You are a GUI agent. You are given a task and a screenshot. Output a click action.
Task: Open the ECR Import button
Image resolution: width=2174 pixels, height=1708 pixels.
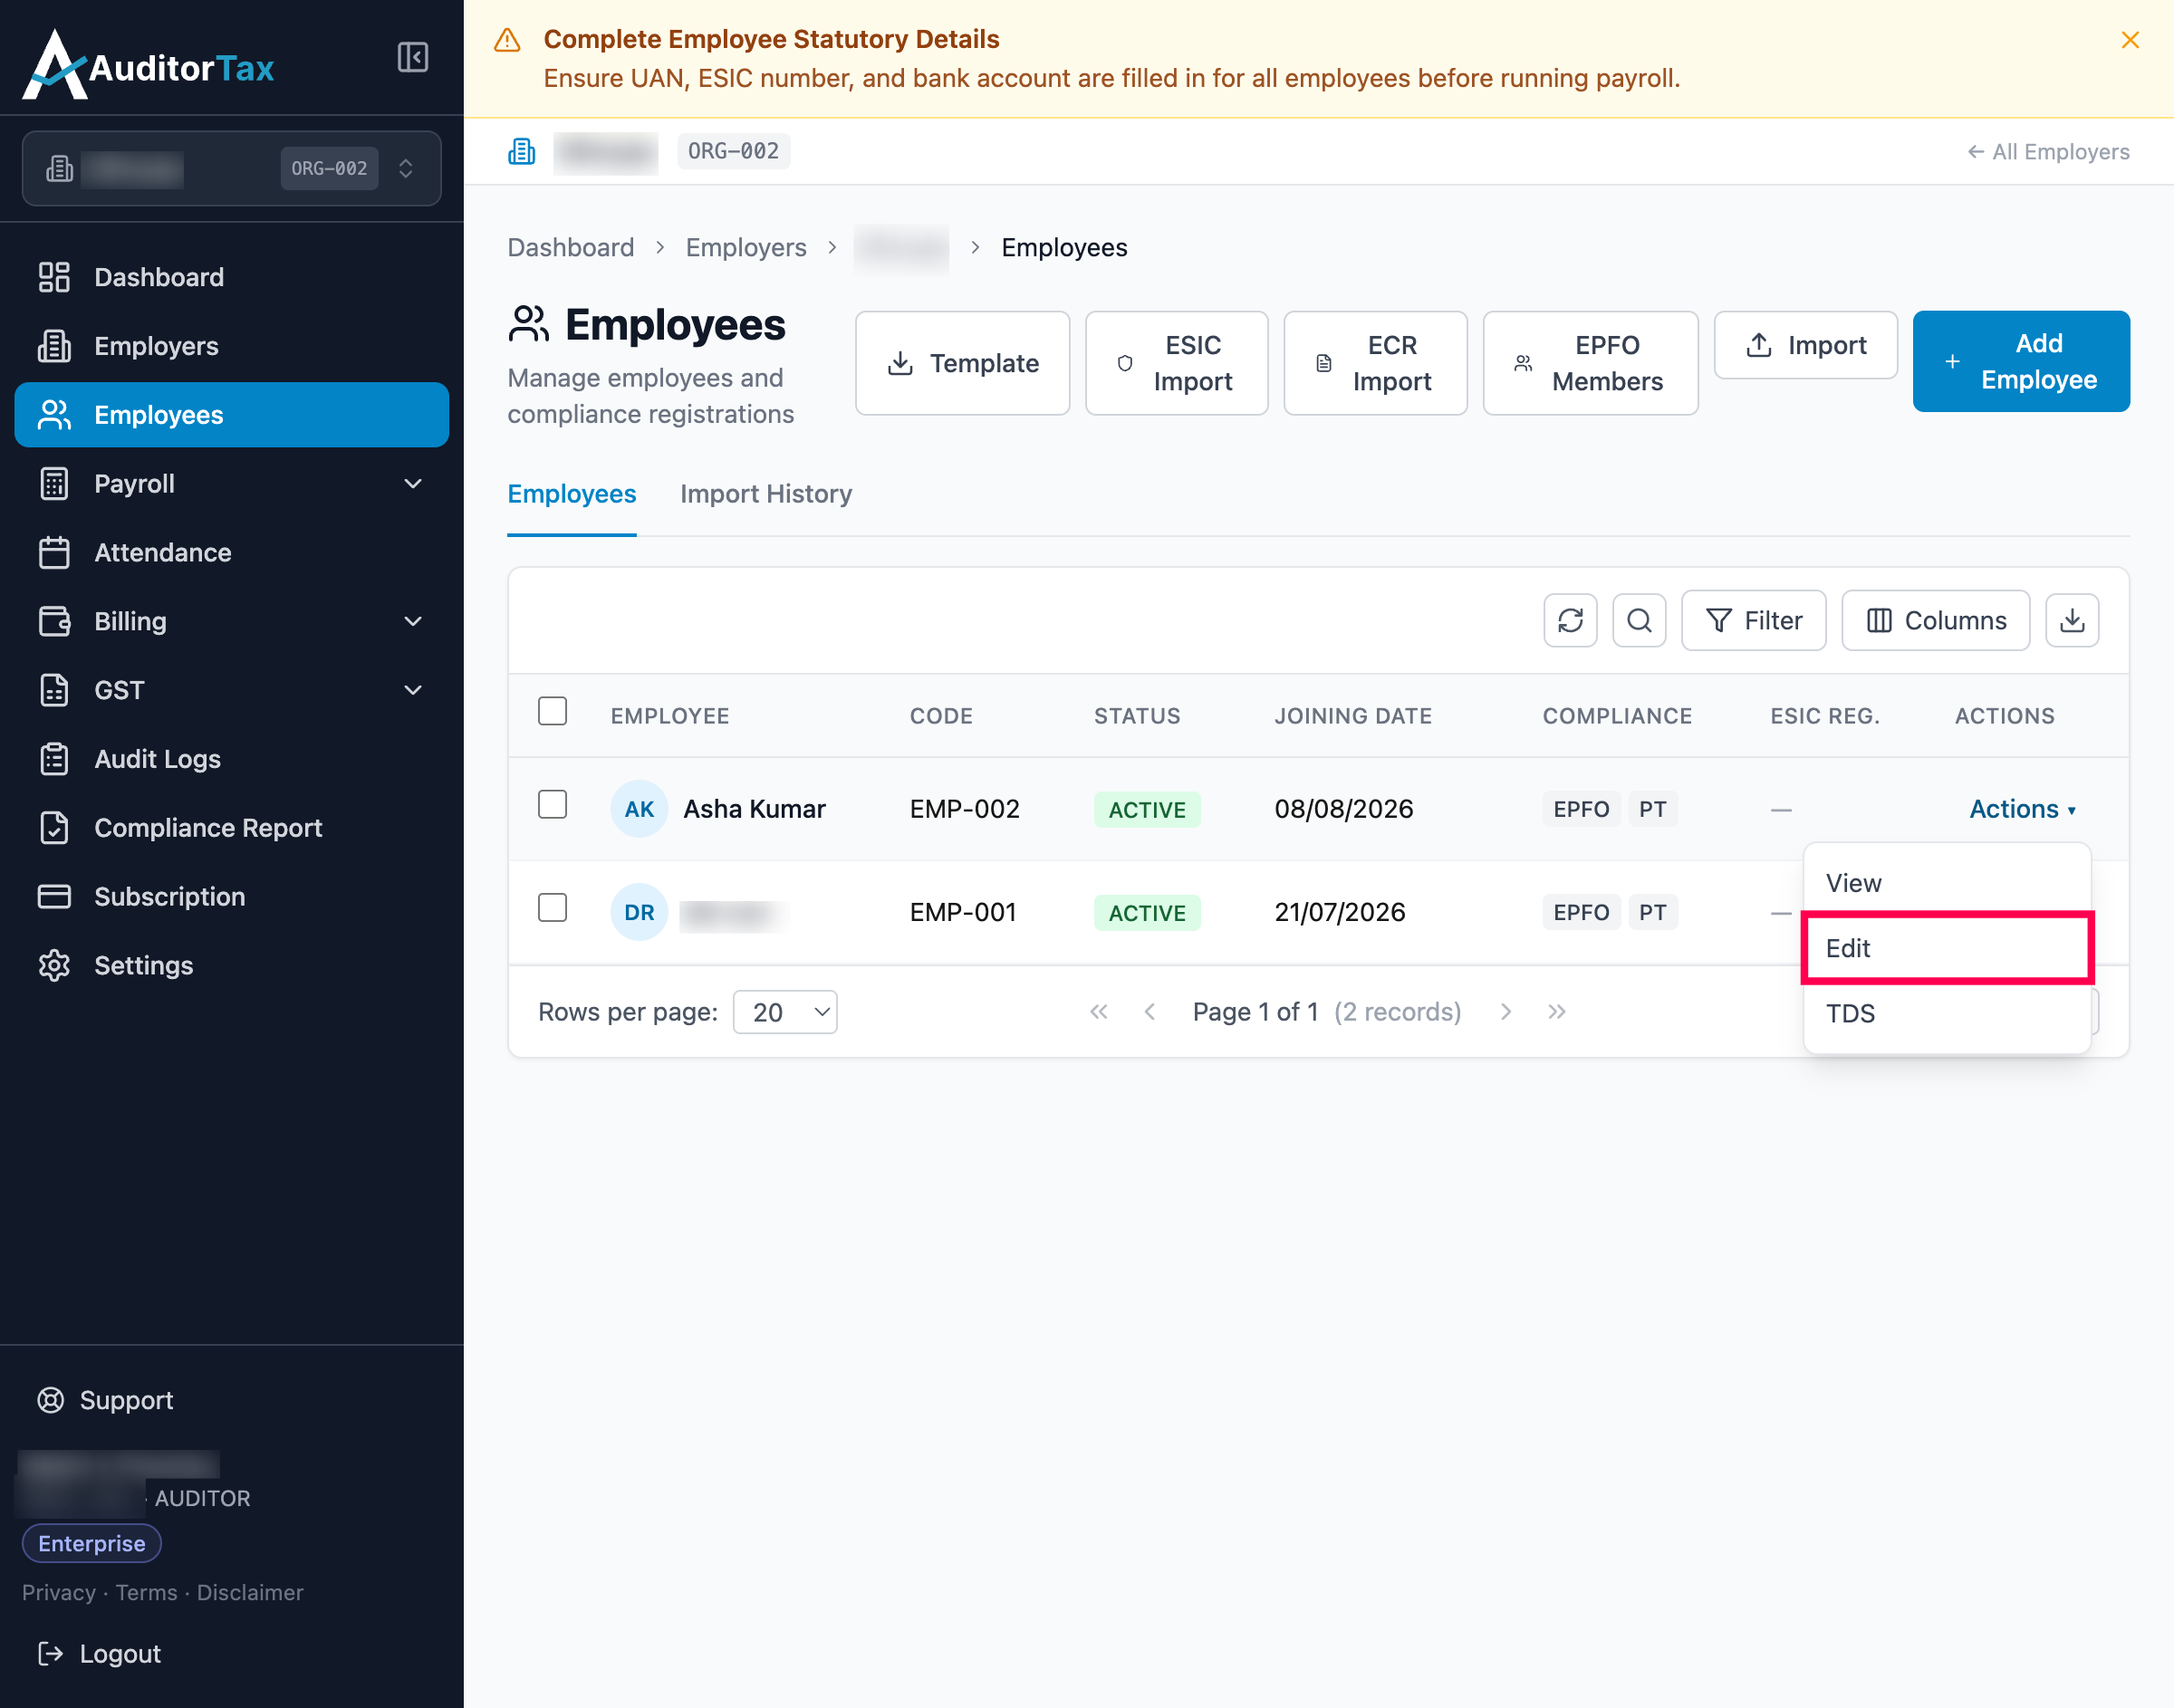click(x=1375, y=363)
